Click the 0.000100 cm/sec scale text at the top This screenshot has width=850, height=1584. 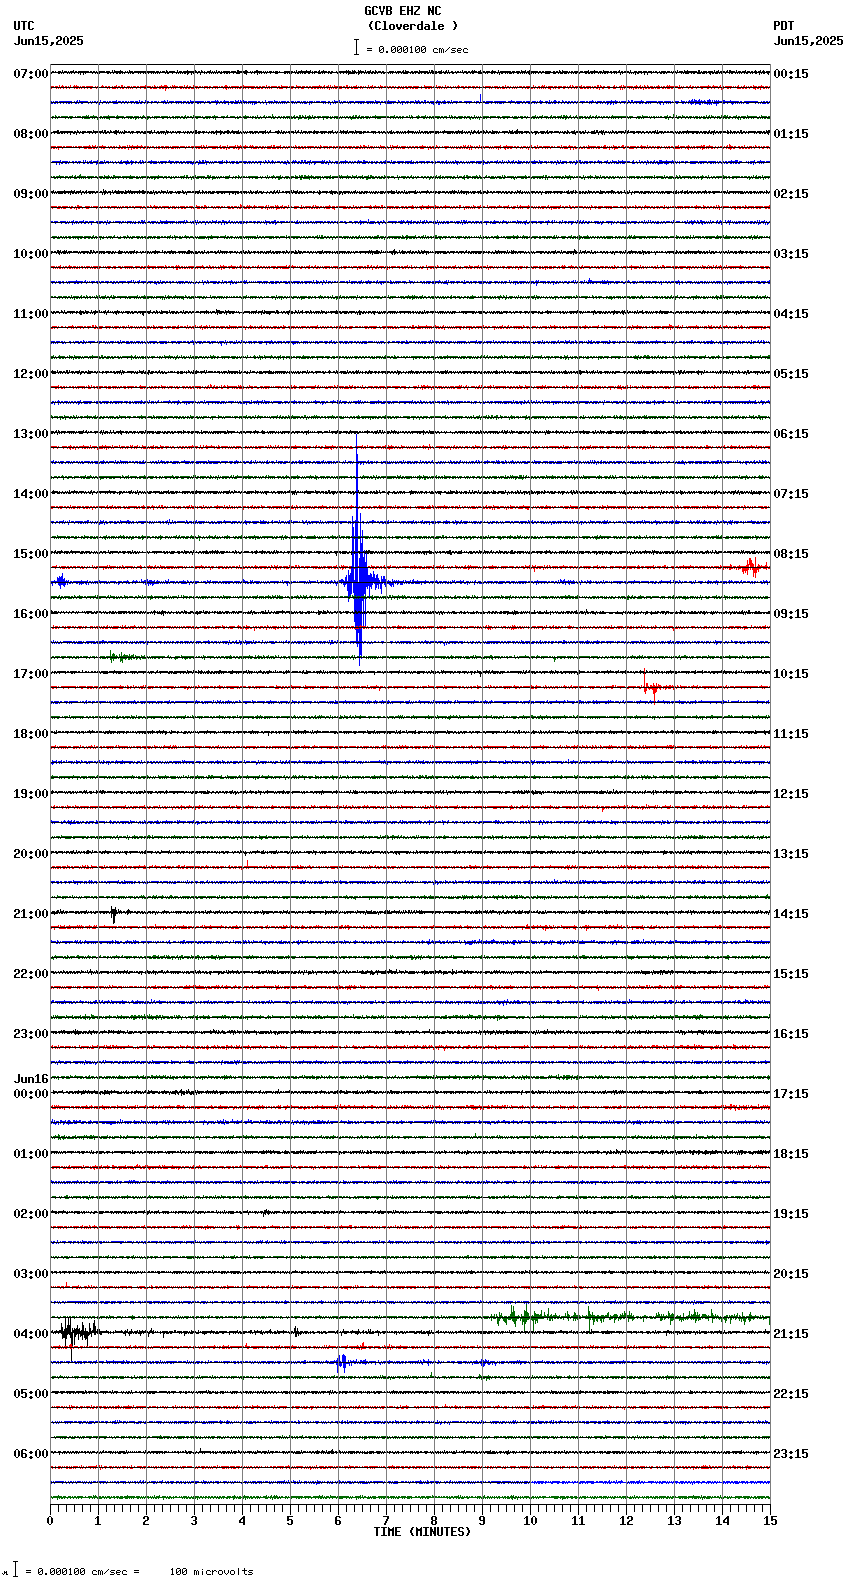[423, 49]
